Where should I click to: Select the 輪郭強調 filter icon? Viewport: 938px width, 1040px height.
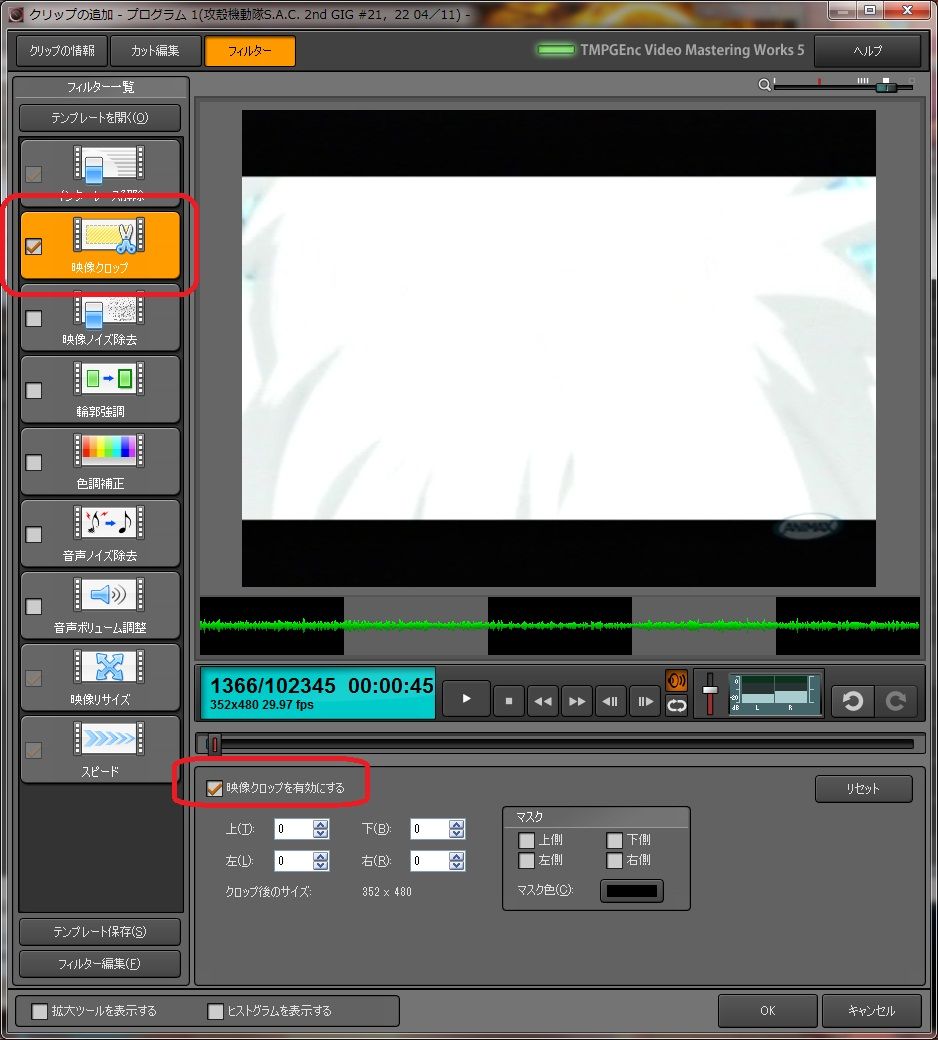pos(109,379)
